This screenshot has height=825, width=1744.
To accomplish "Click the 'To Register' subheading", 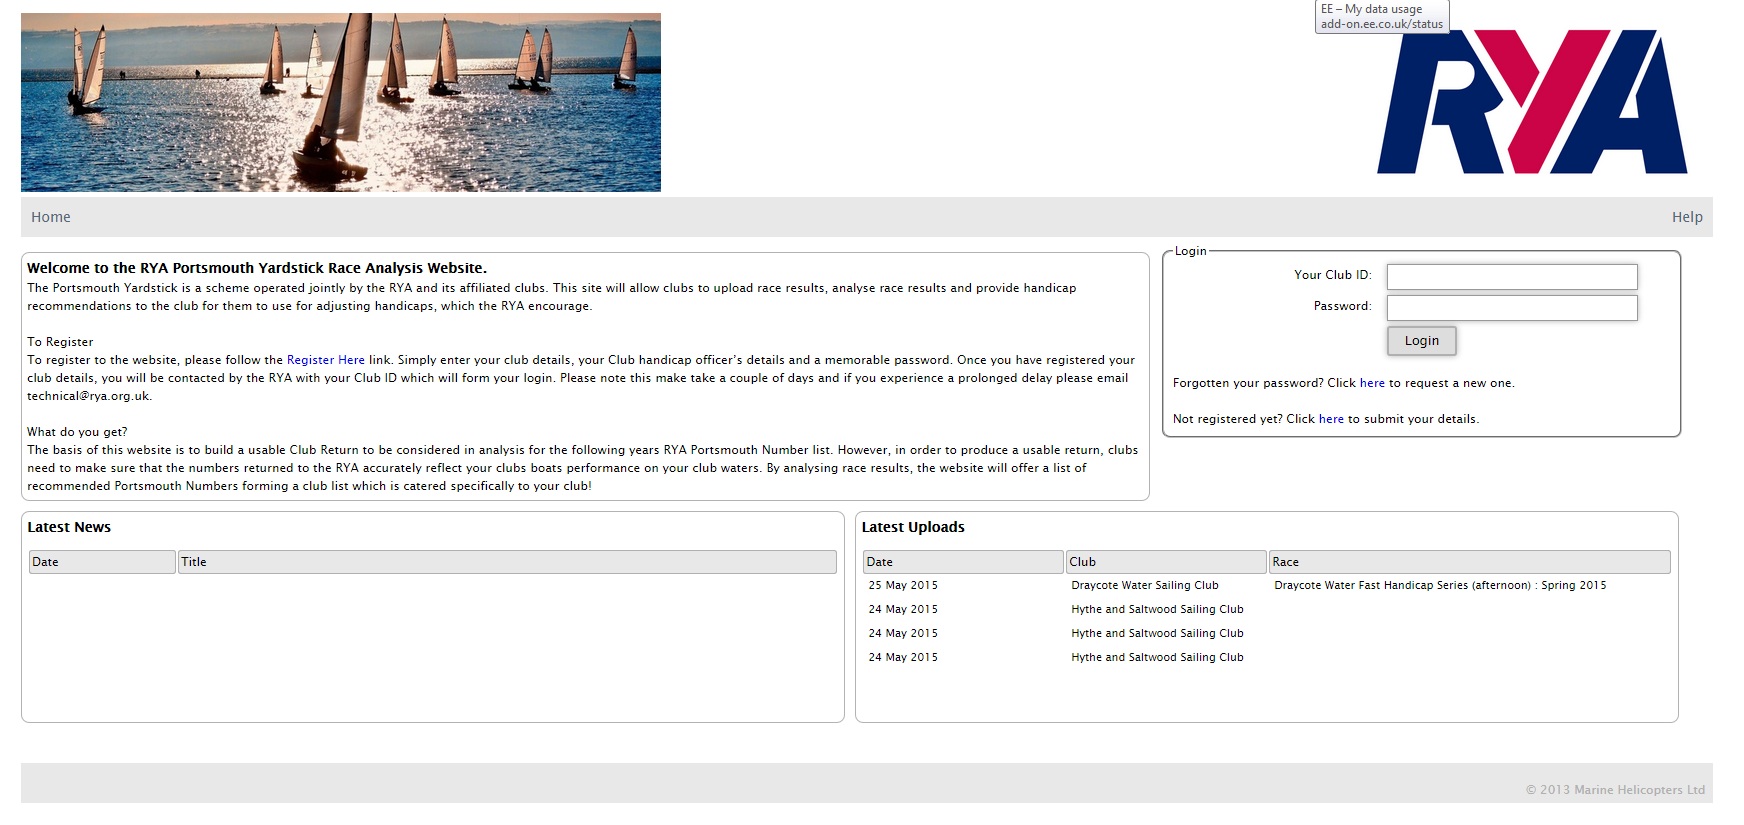I will coord(60,342).
